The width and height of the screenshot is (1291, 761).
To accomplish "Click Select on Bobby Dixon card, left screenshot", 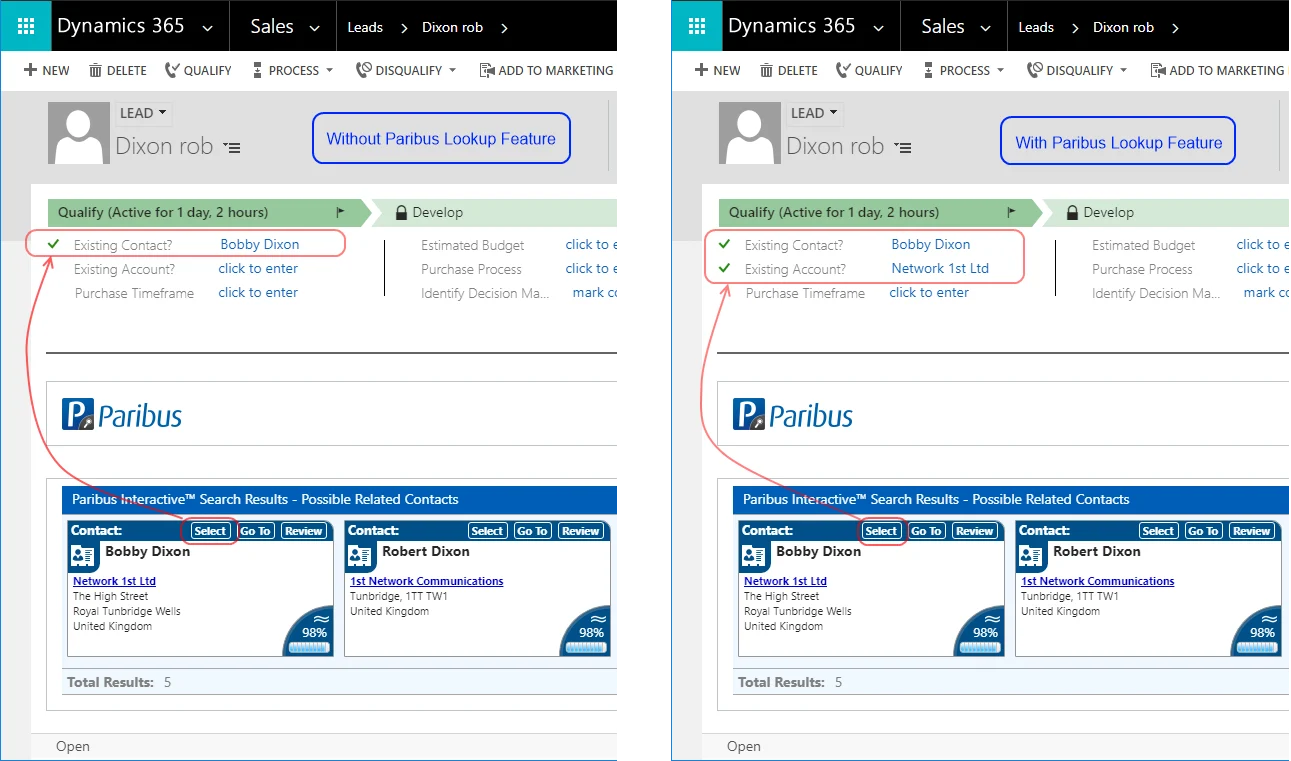I will click(x=210, y=531).
